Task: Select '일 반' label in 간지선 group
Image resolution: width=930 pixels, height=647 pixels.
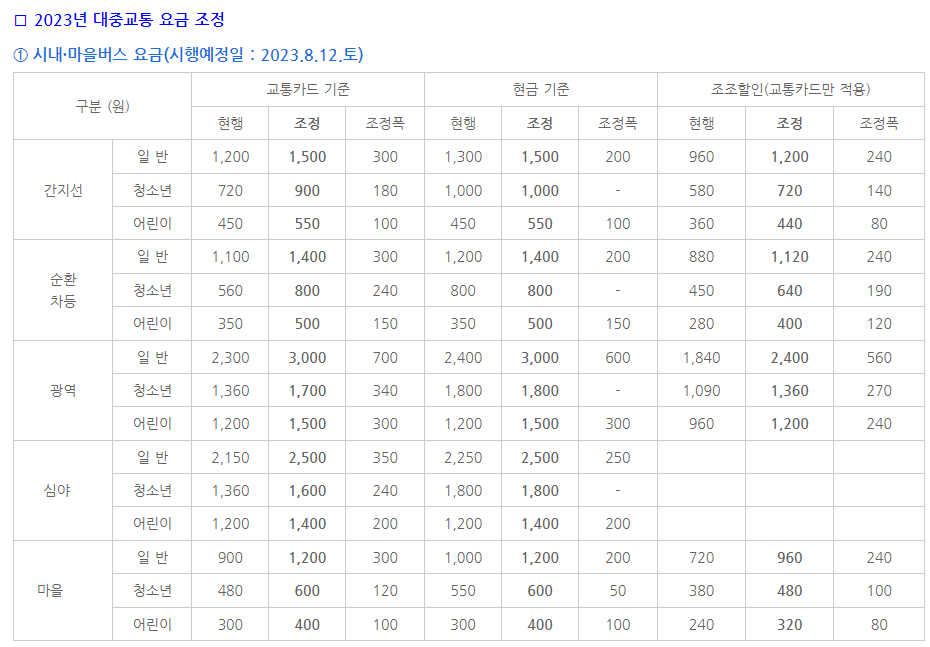Action: pyautogui.click(x=152, y=157)
